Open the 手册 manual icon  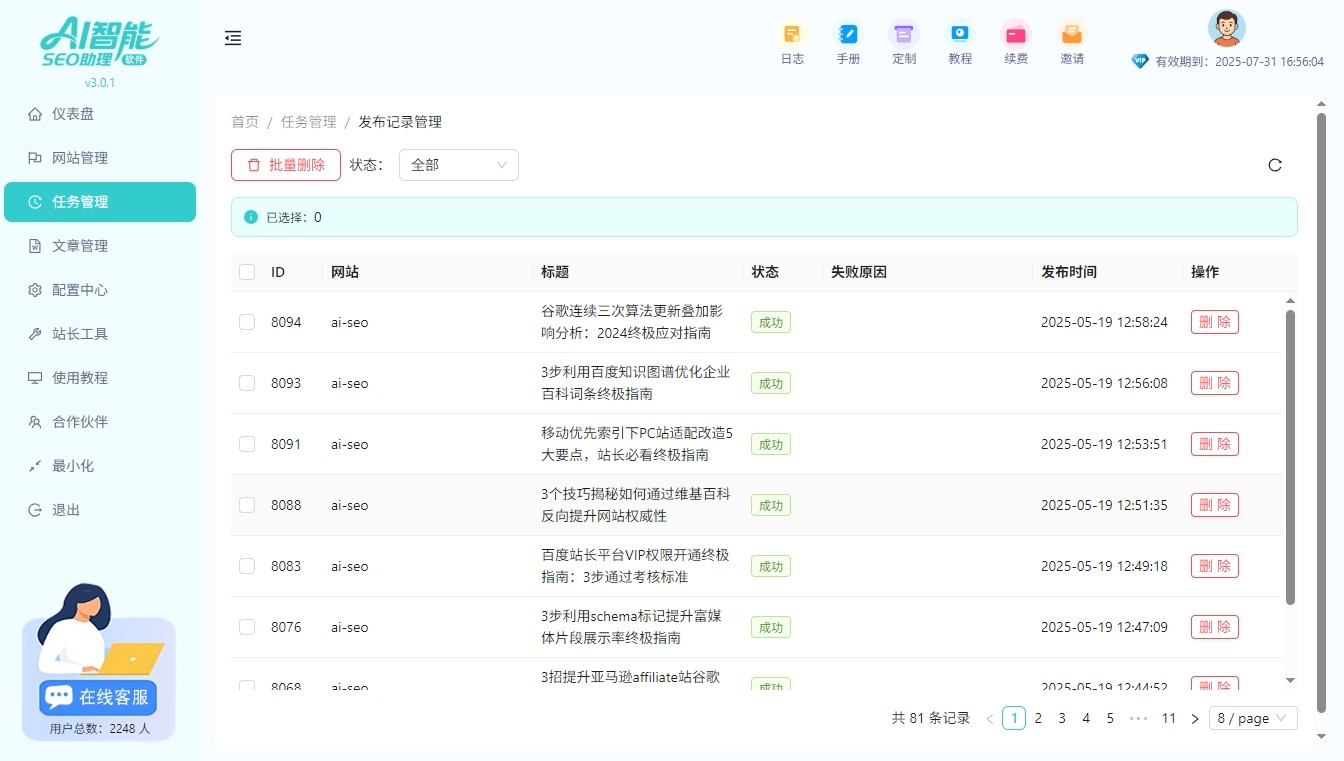click(848, 35)
